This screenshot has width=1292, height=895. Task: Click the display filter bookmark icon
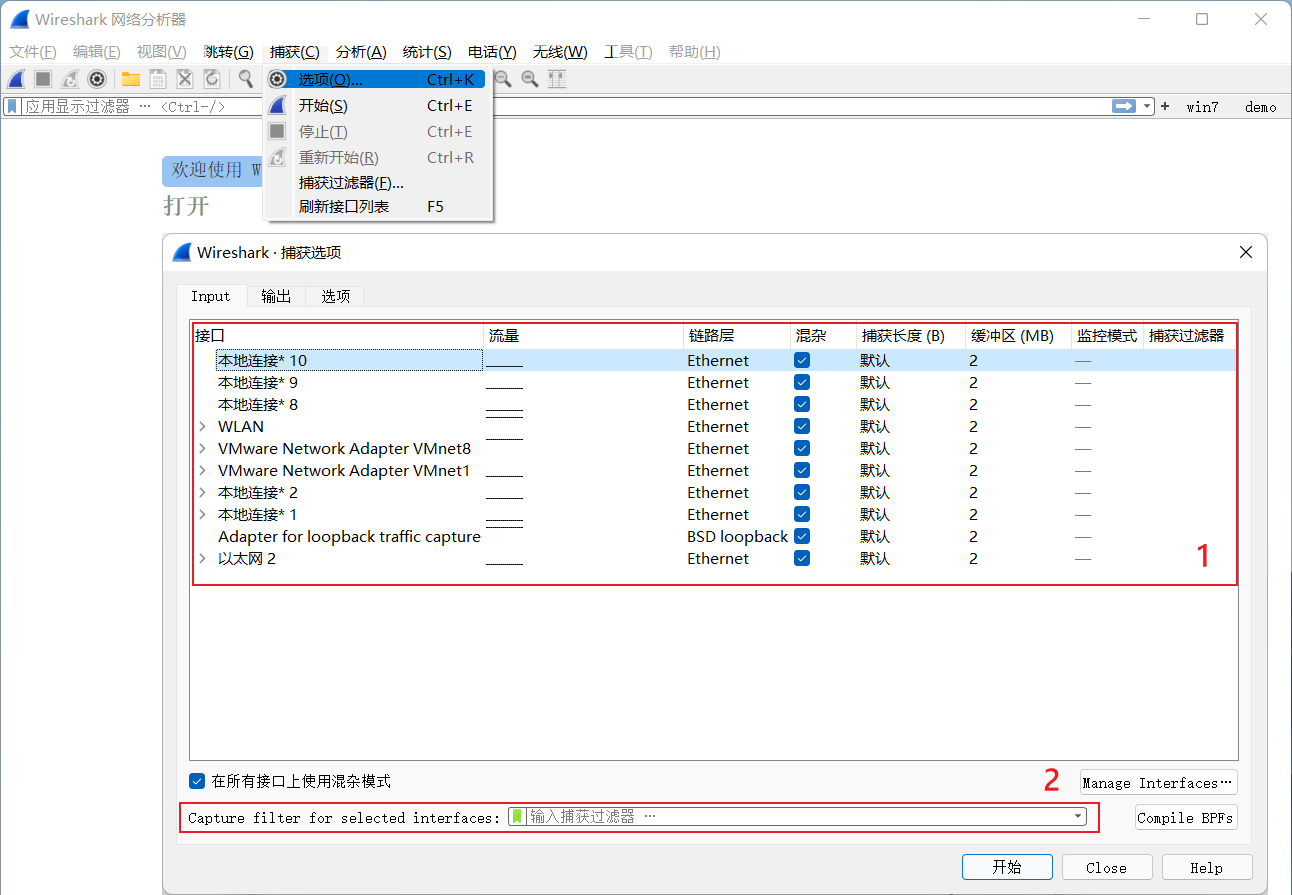13,106
